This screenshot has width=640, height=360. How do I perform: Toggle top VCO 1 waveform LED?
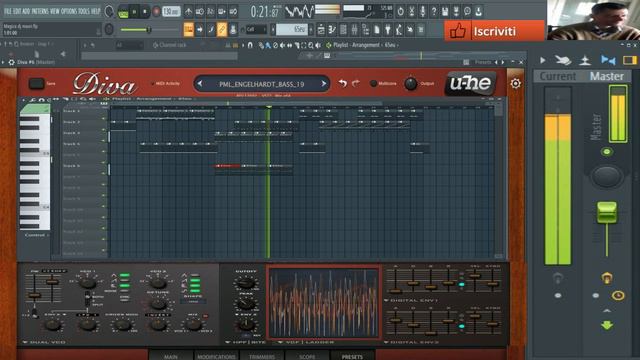click(x=124, y=276)
